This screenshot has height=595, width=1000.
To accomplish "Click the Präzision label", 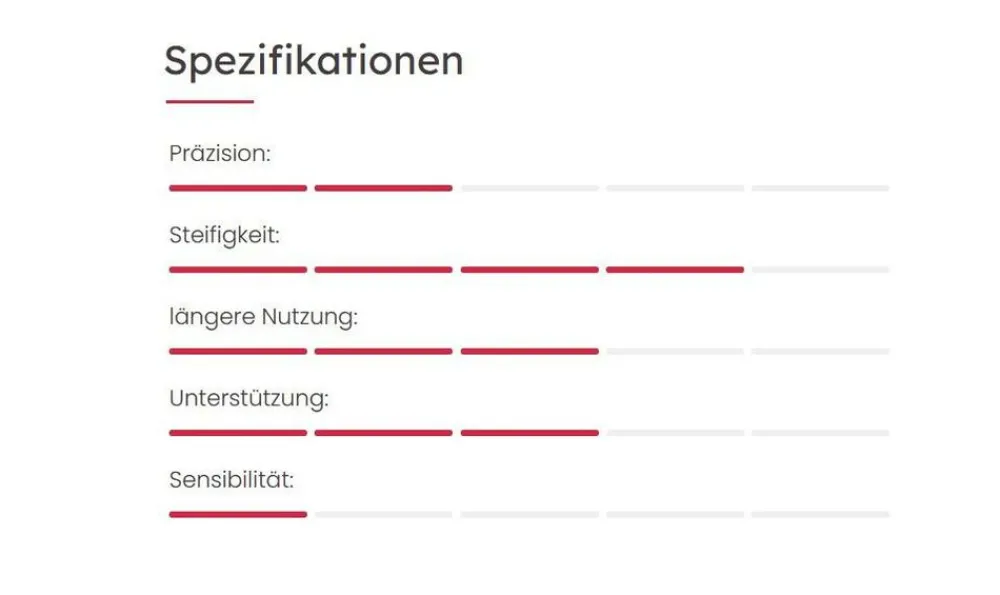I will [220, 154].
